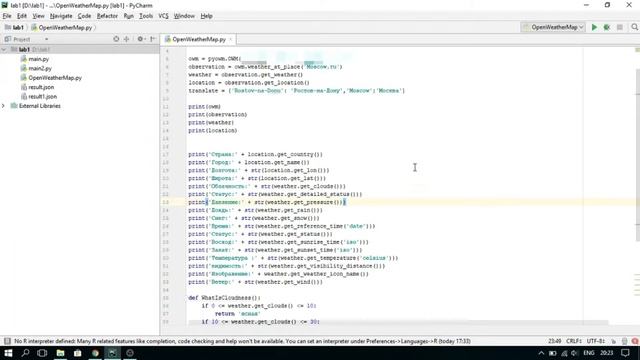This screenshot has height=360, width=640.
Task: Open the Navigate menu
Action: click(x=61, y=16)
